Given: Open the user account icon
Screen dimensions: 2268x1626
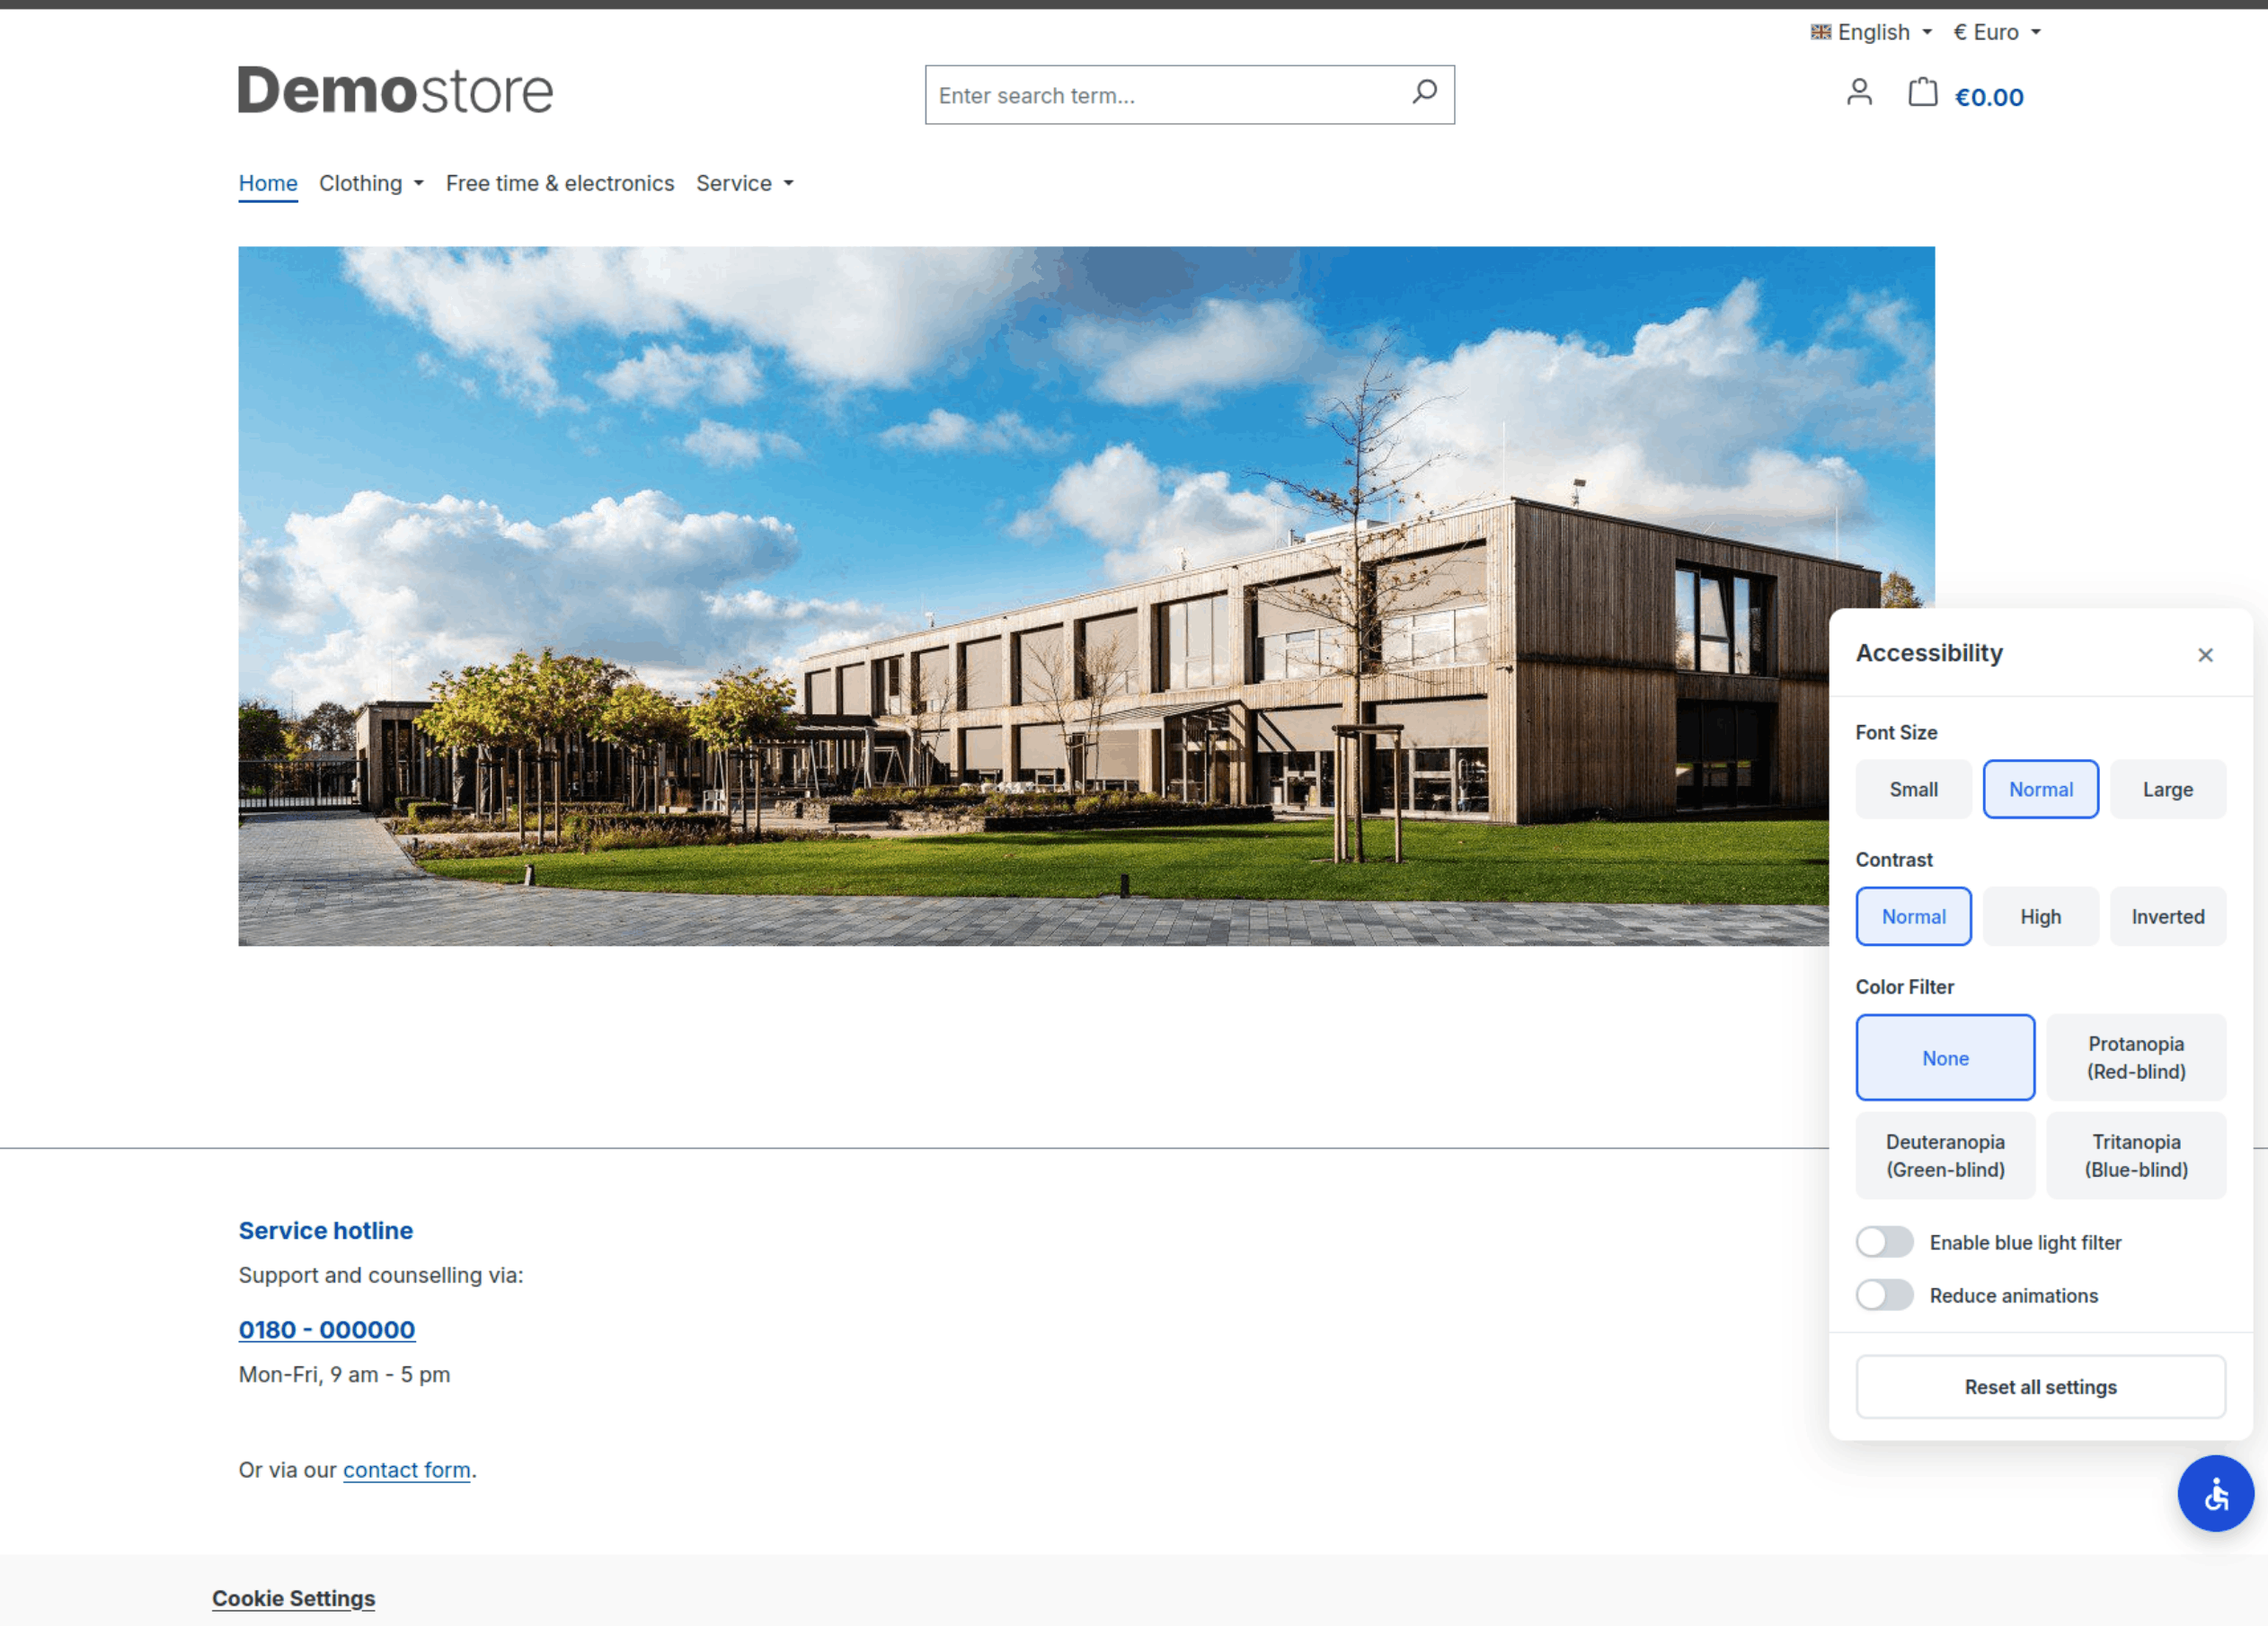Looking at the screenshot, I should click(x=1859, y=93).
